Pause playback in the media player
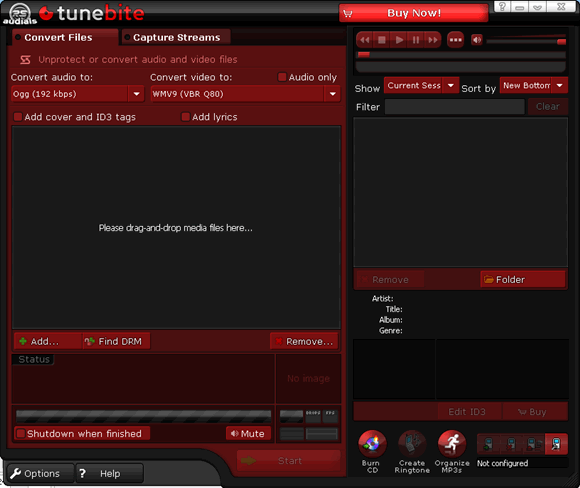 pyautogui.click(x=416, y=40)
